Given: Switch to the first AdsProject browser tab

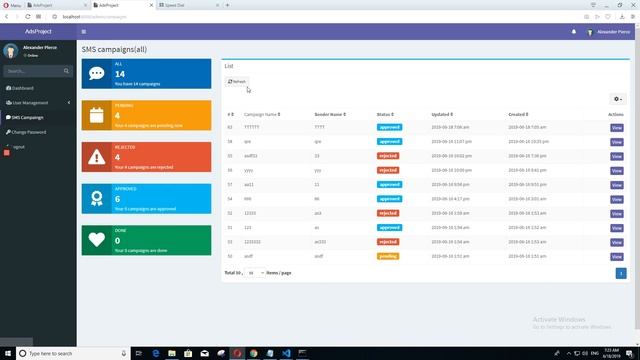Looking at the screenshot, I should coord(57,5).
